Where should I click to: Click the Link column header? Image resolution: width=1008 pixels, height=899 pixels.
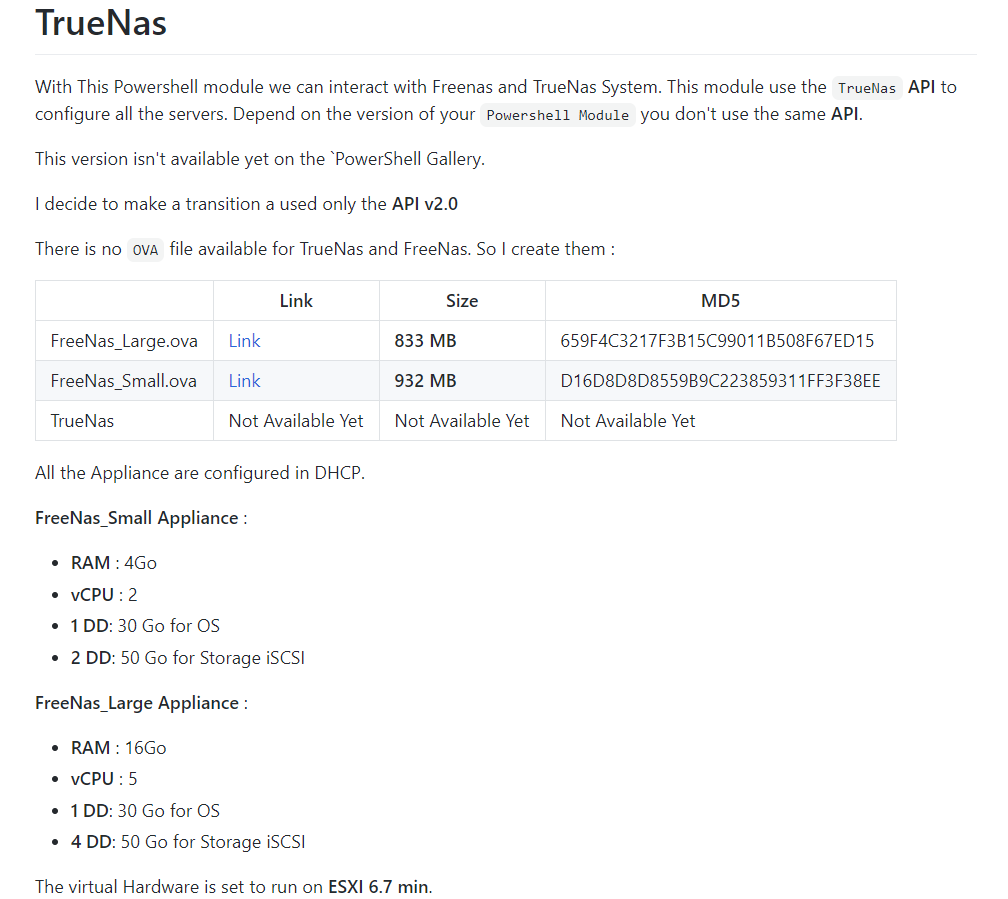(296, 301)
